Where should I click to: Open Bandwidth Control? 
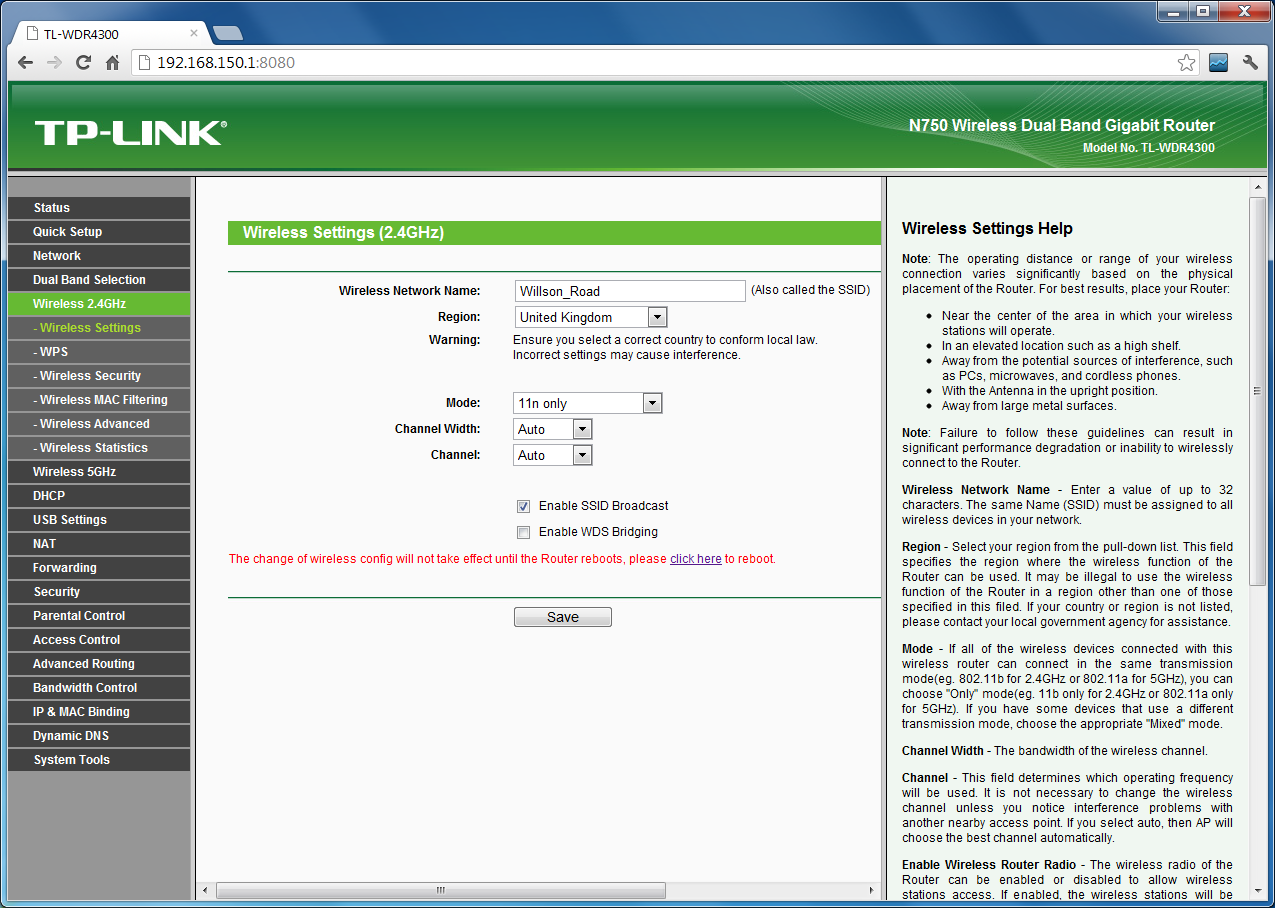[98, 688]
